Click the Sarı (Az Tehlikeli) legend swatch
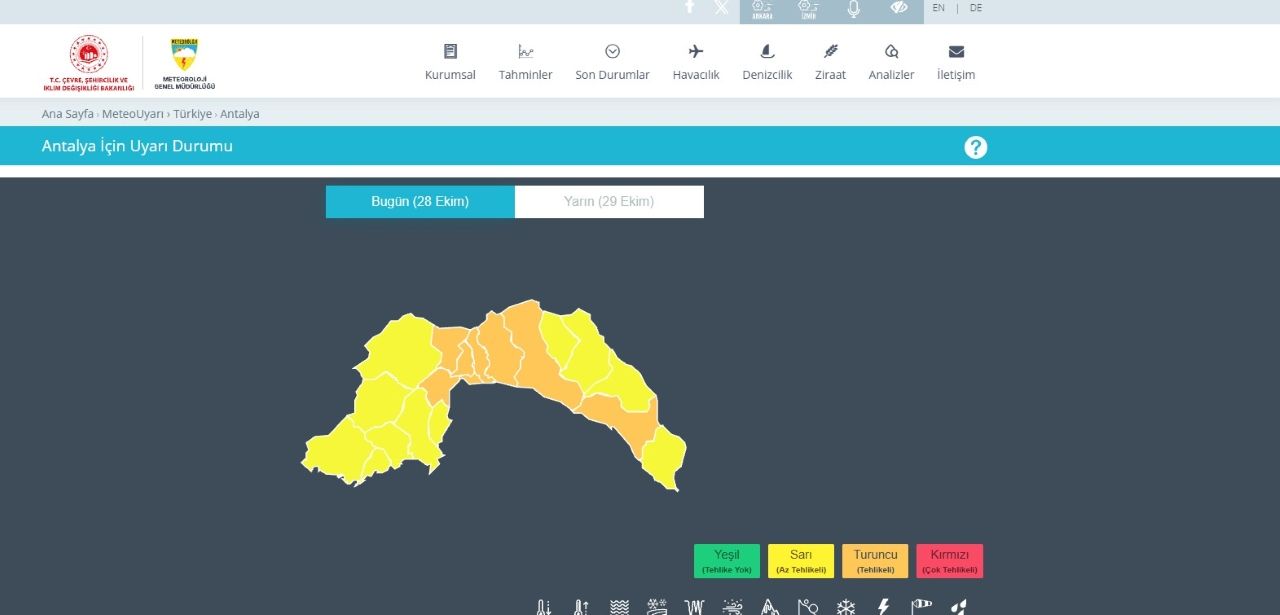The width and height of the screenshot is (1280, 615). click(801, 561)
